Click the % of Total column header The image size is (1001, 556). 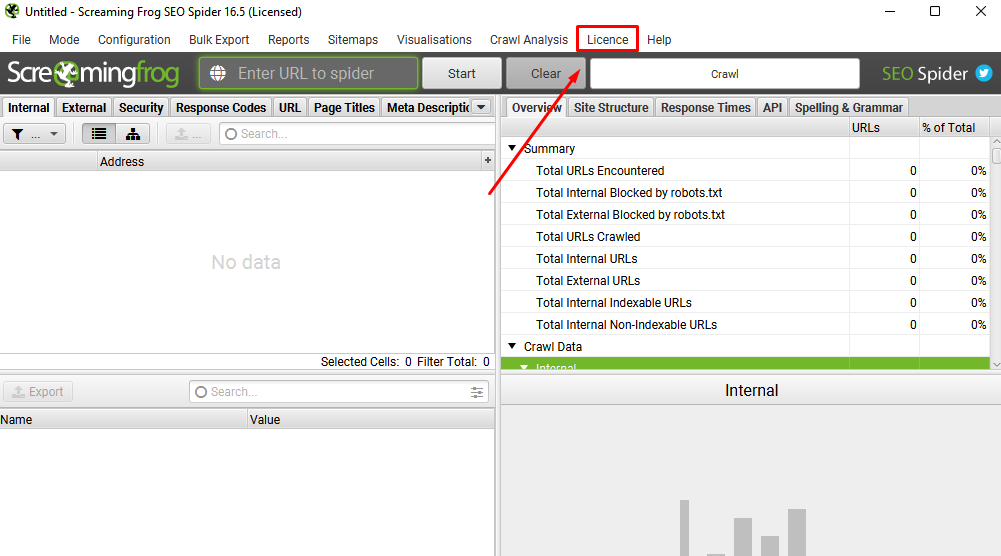click(954, 128)
